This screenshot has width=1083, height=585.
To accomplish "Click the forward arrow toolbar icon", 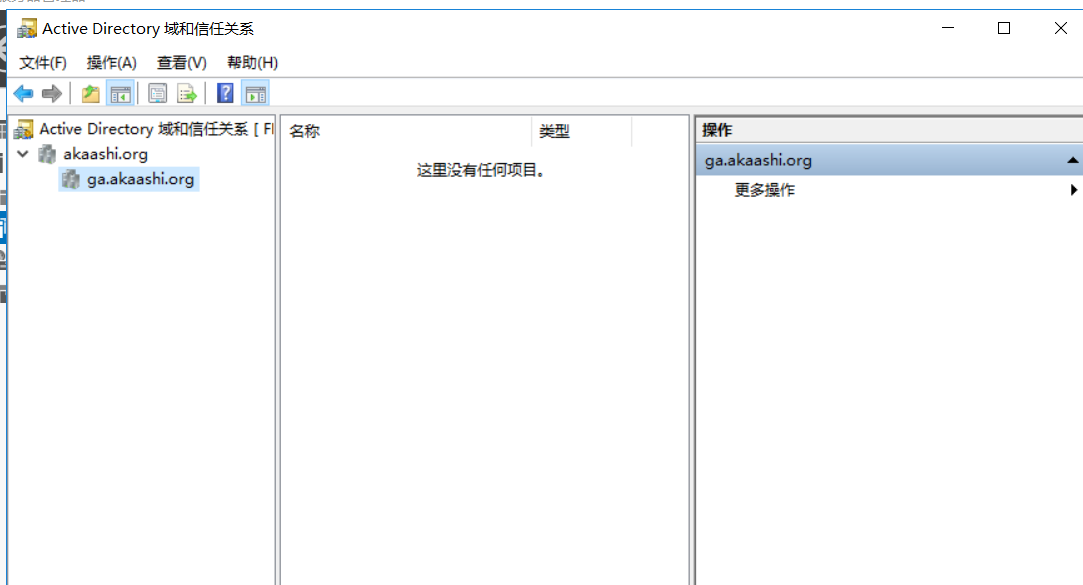I will 52,93.
